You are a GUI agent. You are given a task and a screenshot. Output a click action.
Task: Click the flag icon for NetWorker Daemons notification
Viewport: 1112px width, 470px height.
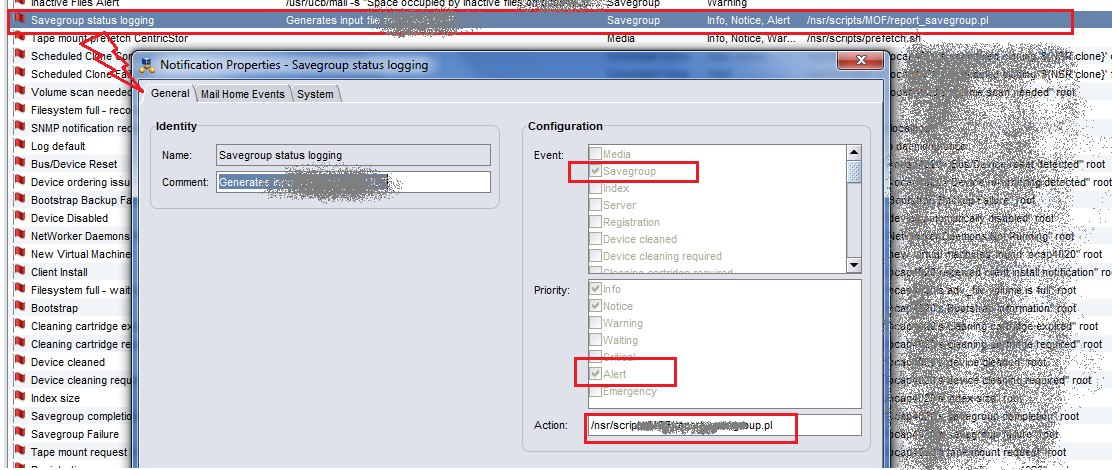(x=20, y=236)
